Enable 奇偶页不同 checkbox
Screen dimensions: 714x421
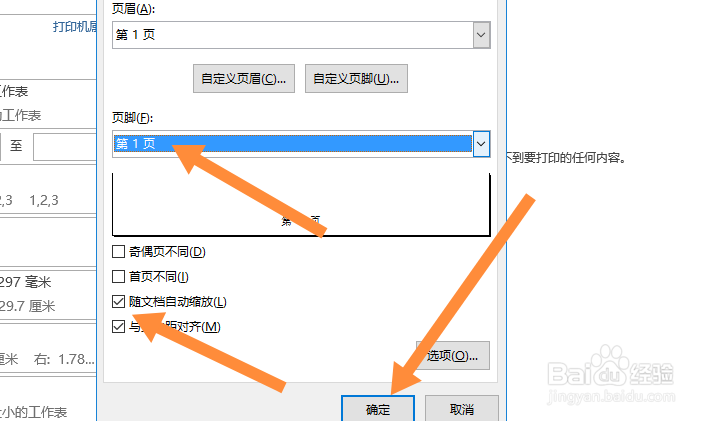[x=118, y=252]
